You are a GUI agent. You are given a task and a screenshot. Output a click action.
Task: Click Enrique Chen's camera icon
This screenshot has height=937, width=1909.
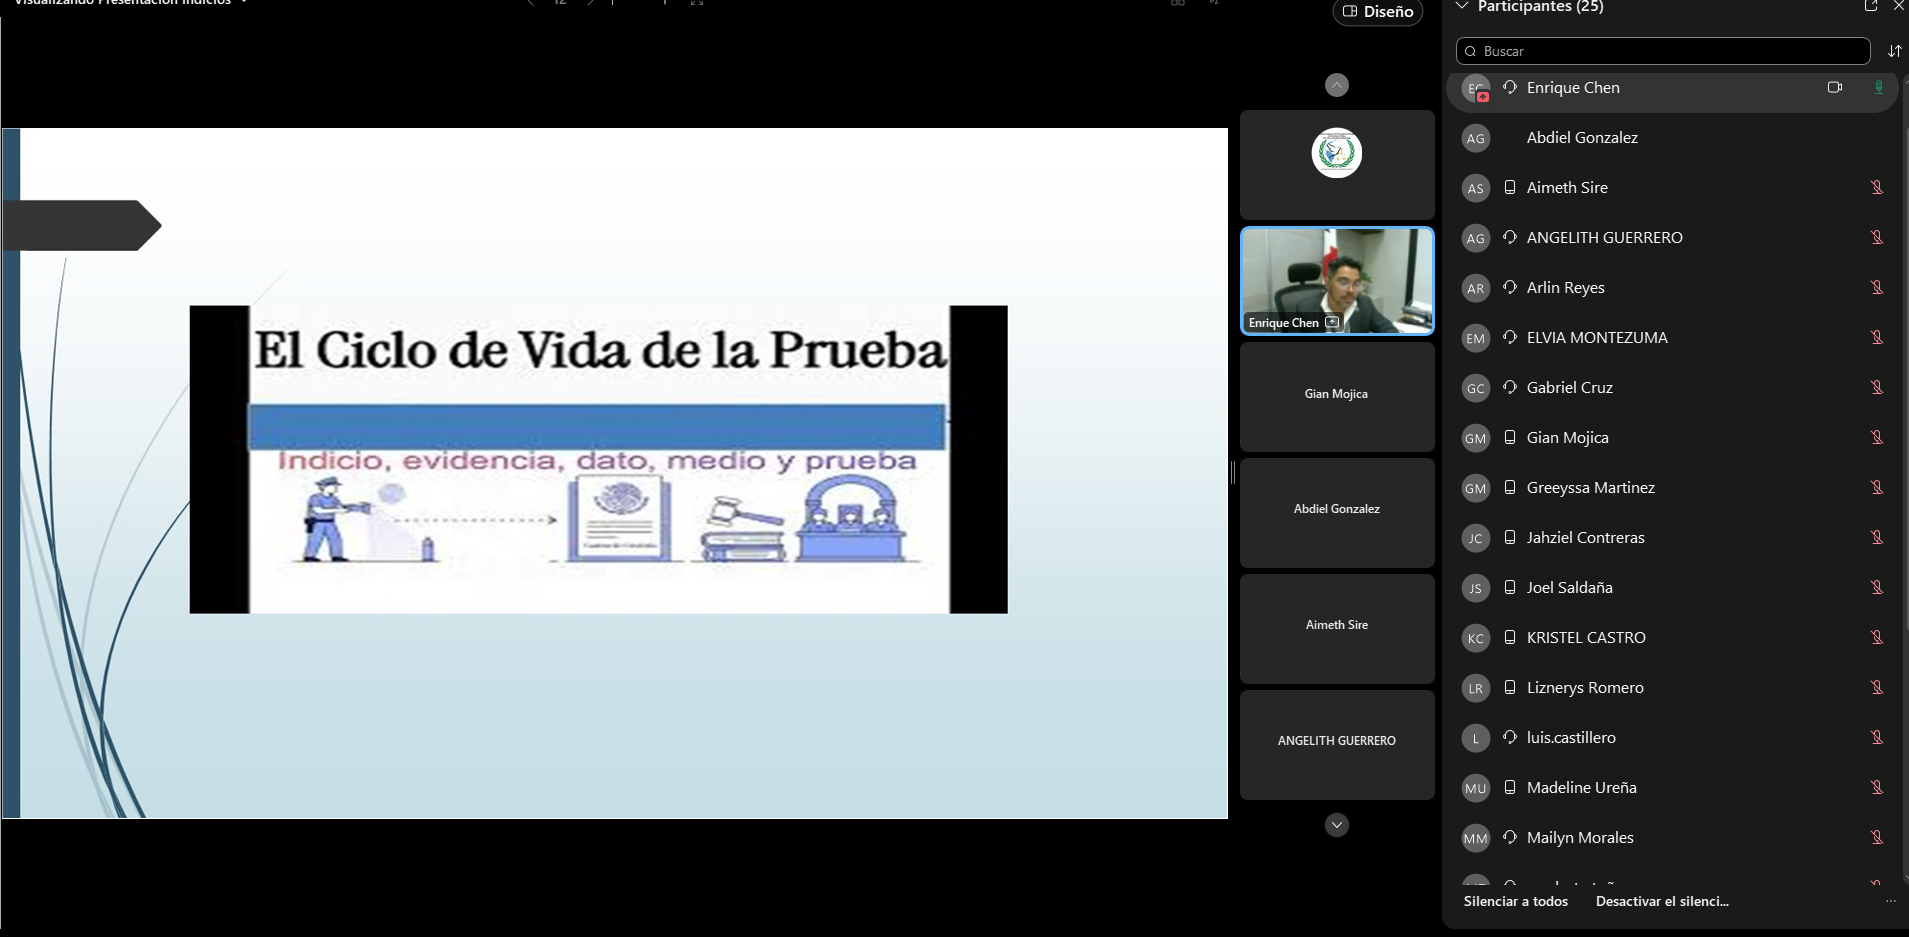[x=1834, y=88]
